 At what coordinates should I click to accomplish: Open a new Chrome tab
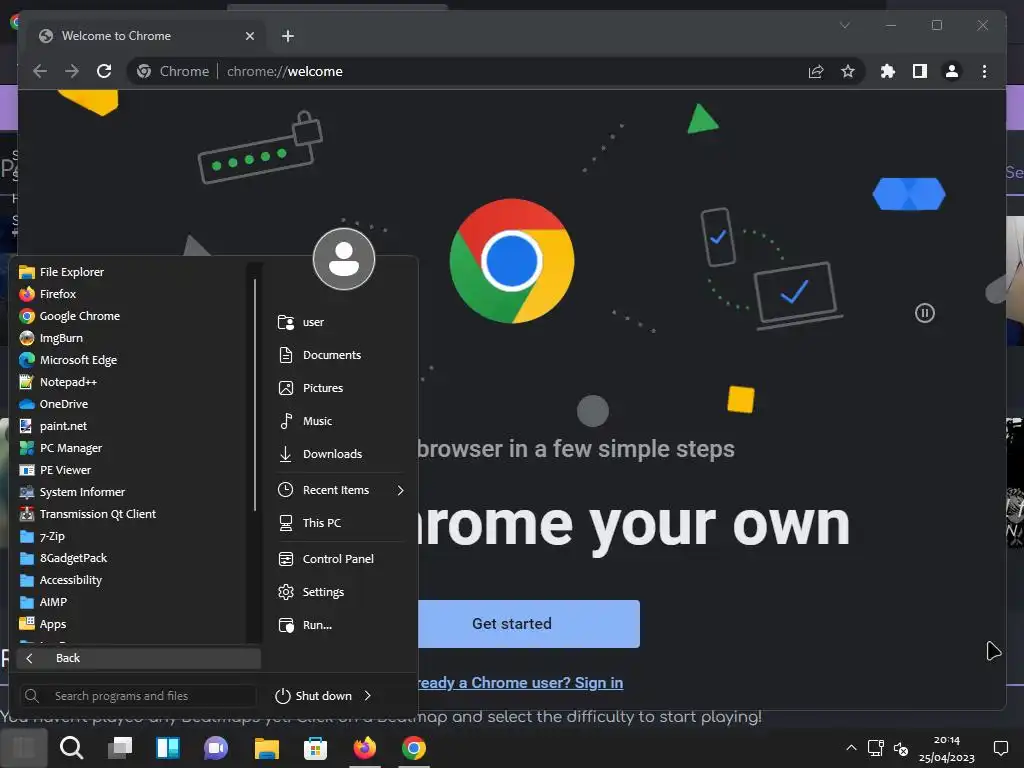point(288,37)
